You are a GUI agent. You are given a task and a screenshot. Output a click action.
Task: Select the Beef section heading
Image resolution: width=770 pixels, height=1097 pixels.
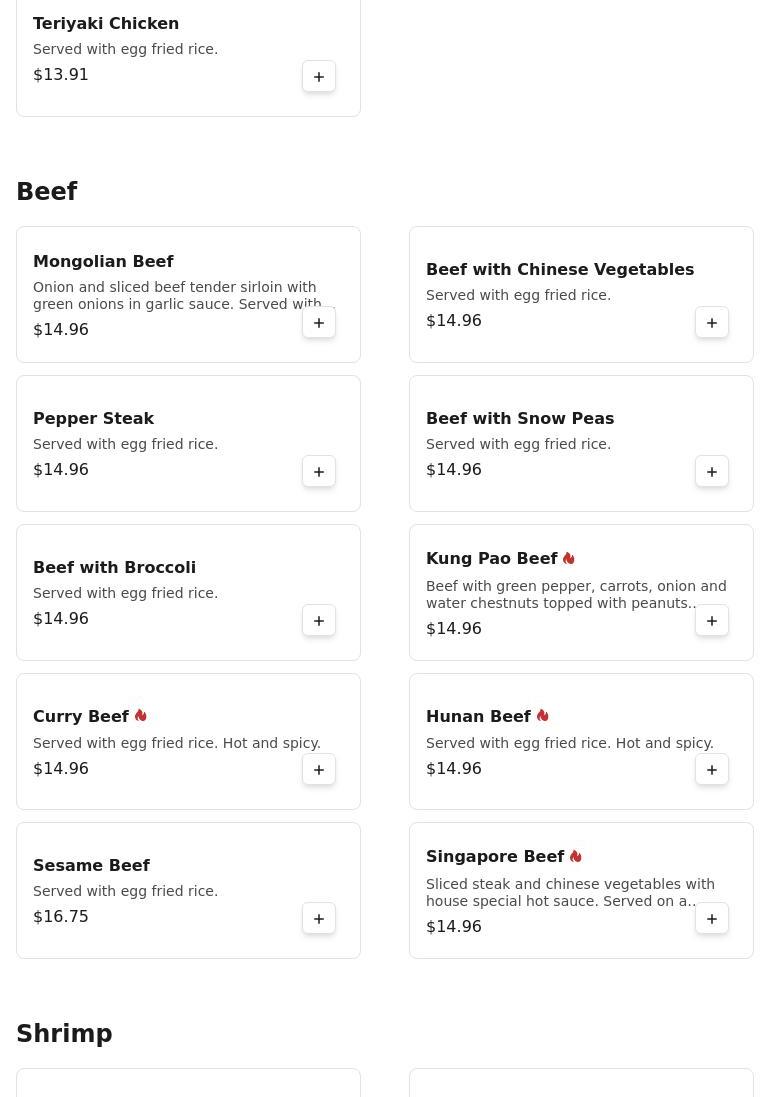click(x=47, y=191)
